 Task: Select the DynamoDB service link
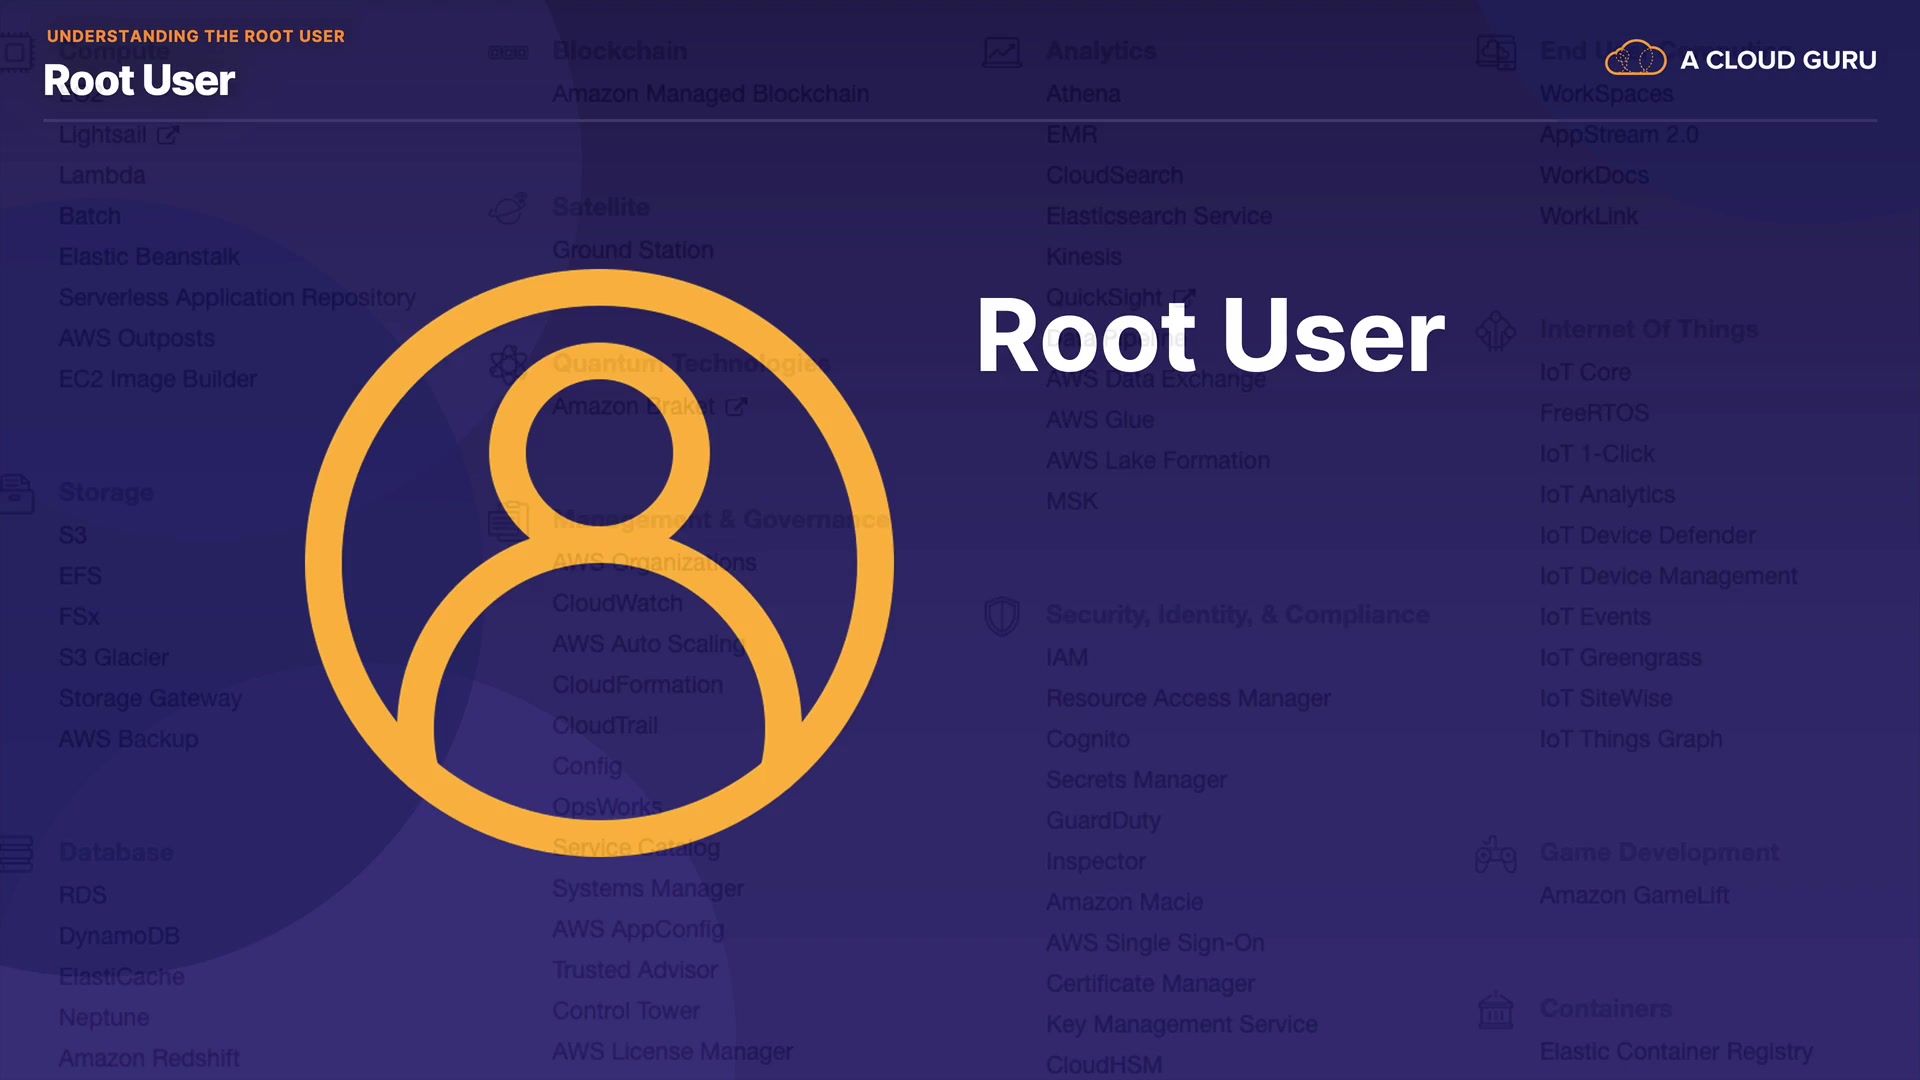click(119, 936)
